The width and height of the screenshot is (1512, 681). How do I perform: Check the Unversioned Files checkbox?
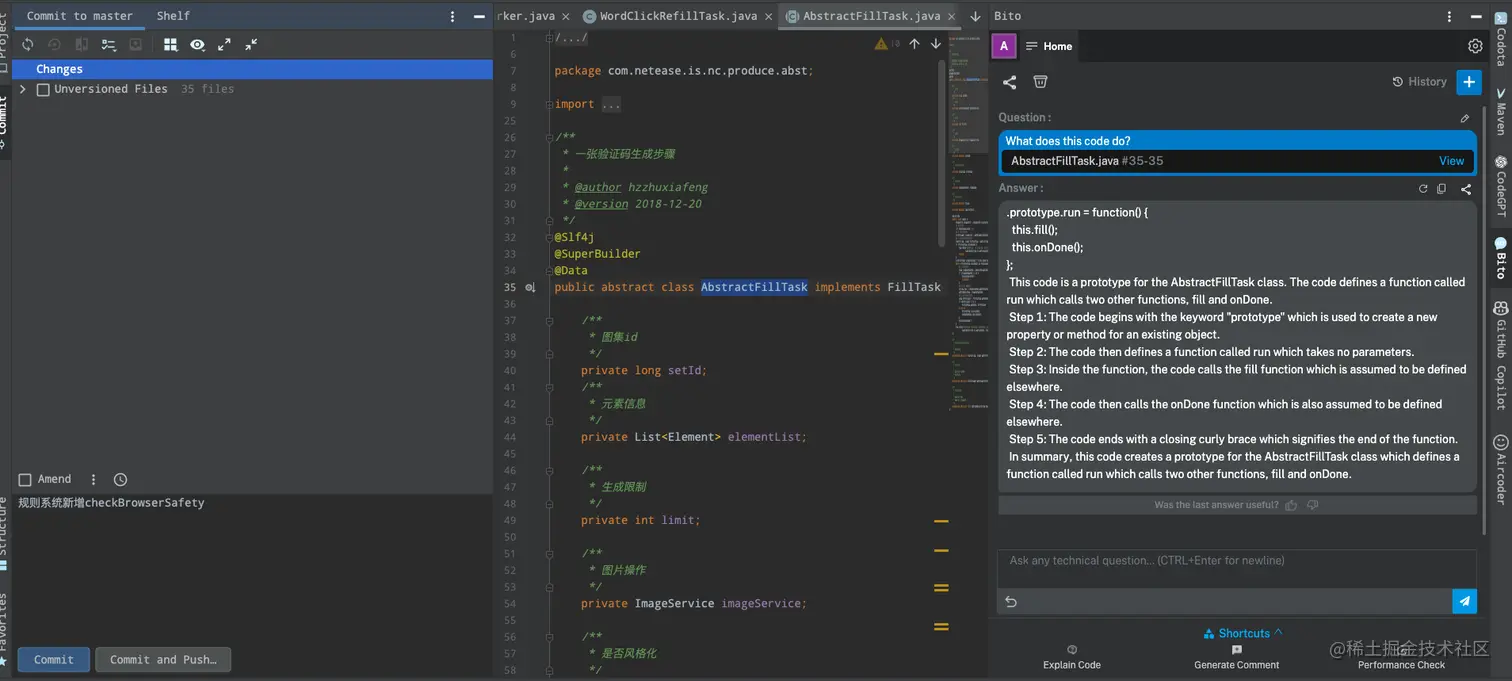(x=43, y=89)
